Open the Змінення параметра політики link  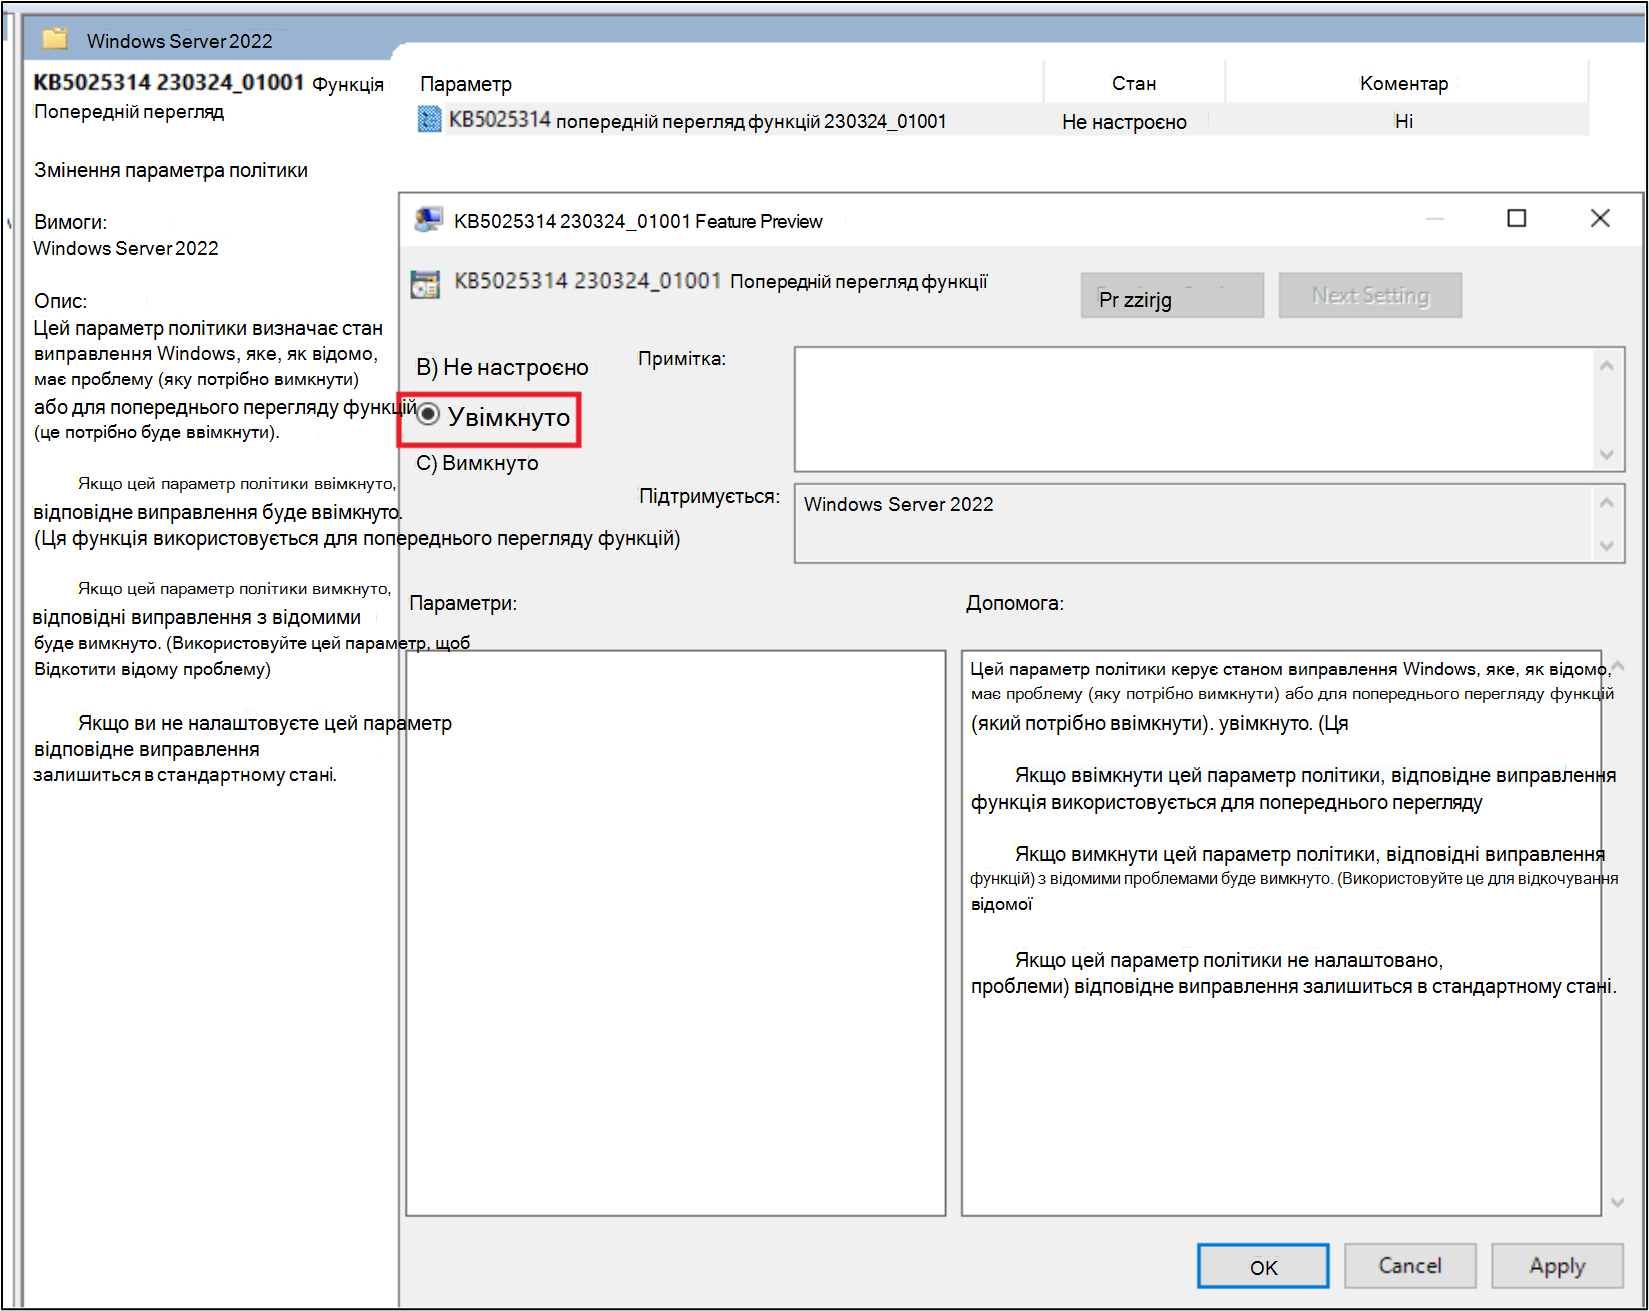tap(171, 170)
